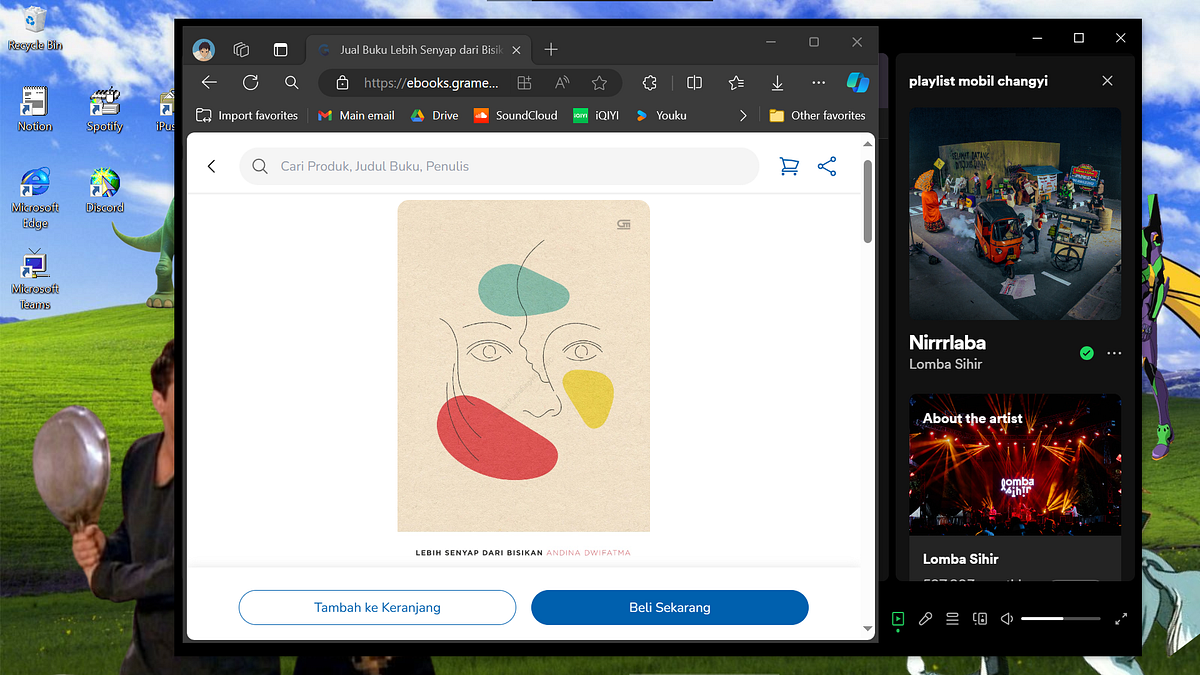This screenshot has width=1200, height=675.
Task: Open Spotify connect to a device
Action: click(x=980, y=619)
